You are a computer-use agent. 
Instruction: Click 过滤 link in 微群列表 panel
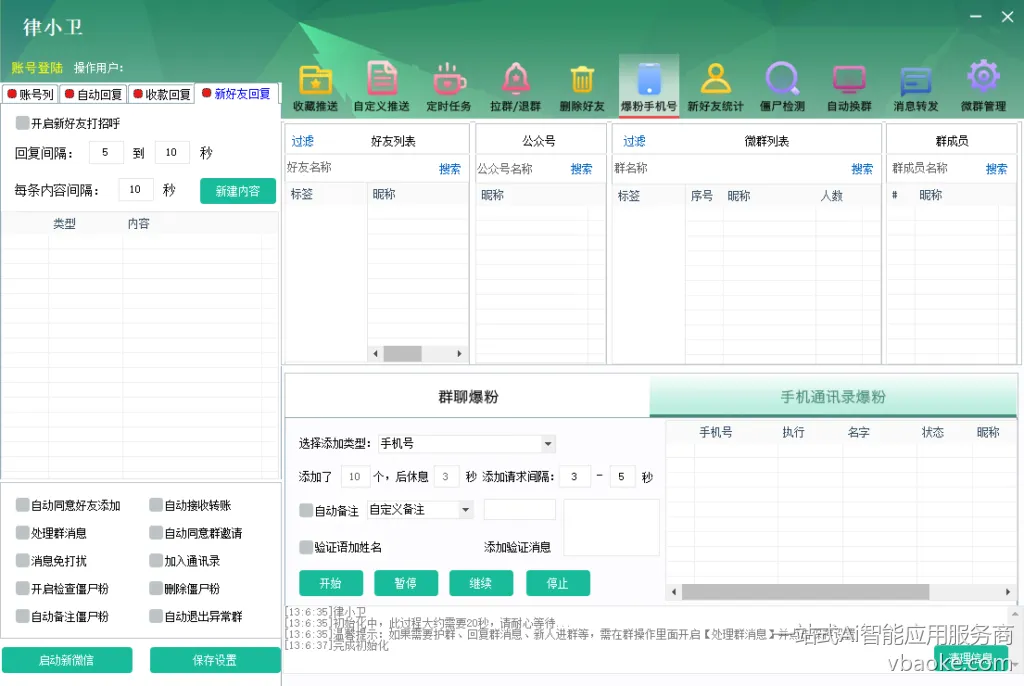coord(634,141)
